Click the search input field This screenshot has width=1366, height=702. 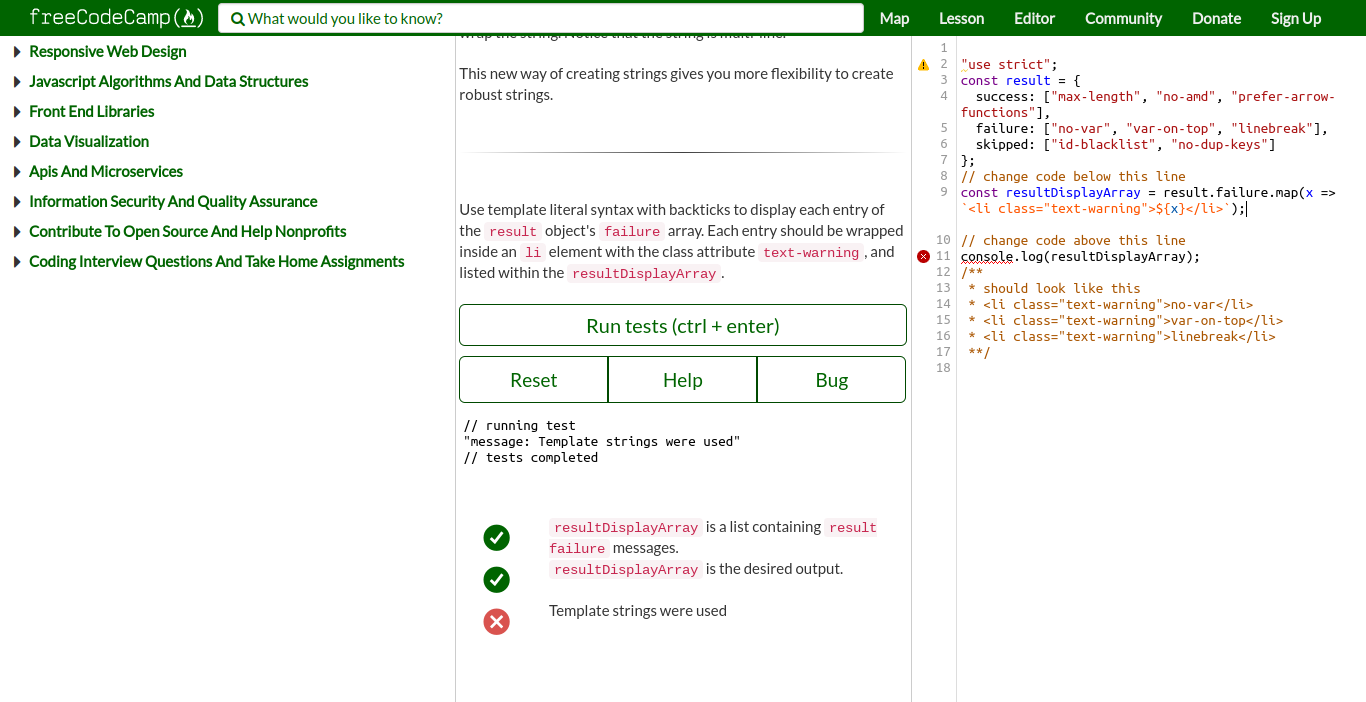541,18
